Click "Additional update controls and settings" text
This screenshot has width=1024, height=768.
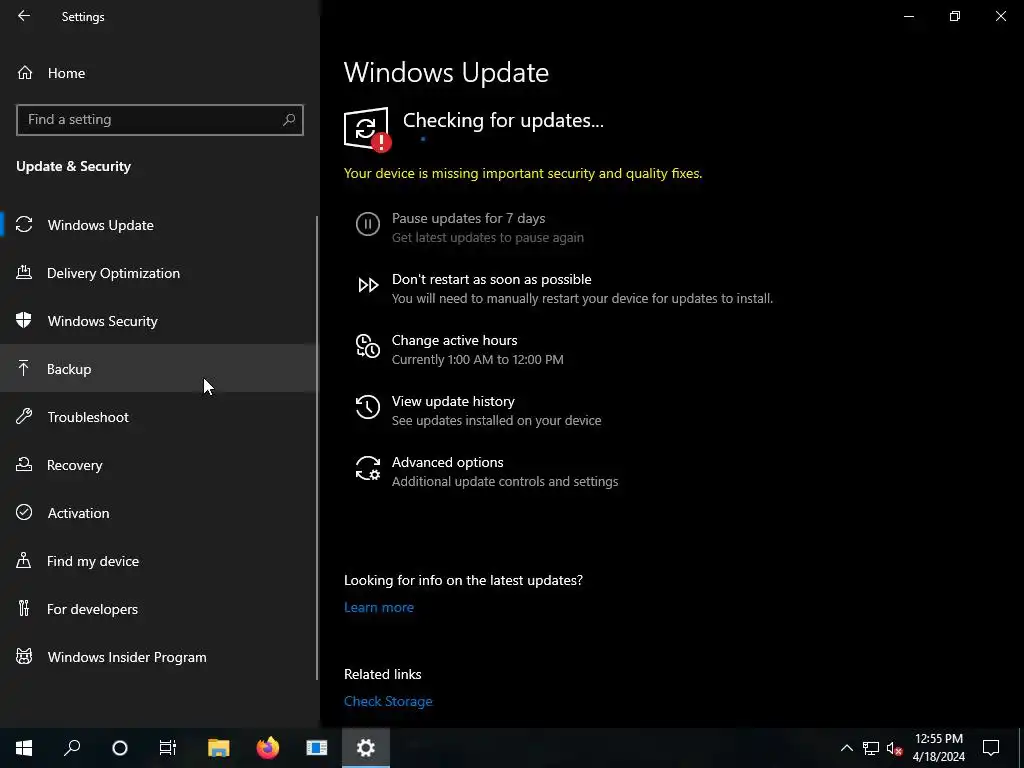505,481
